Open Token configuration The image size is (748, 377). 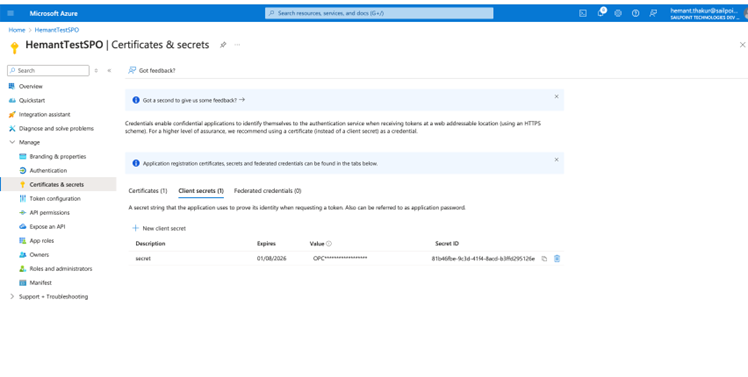coord(55,199)
